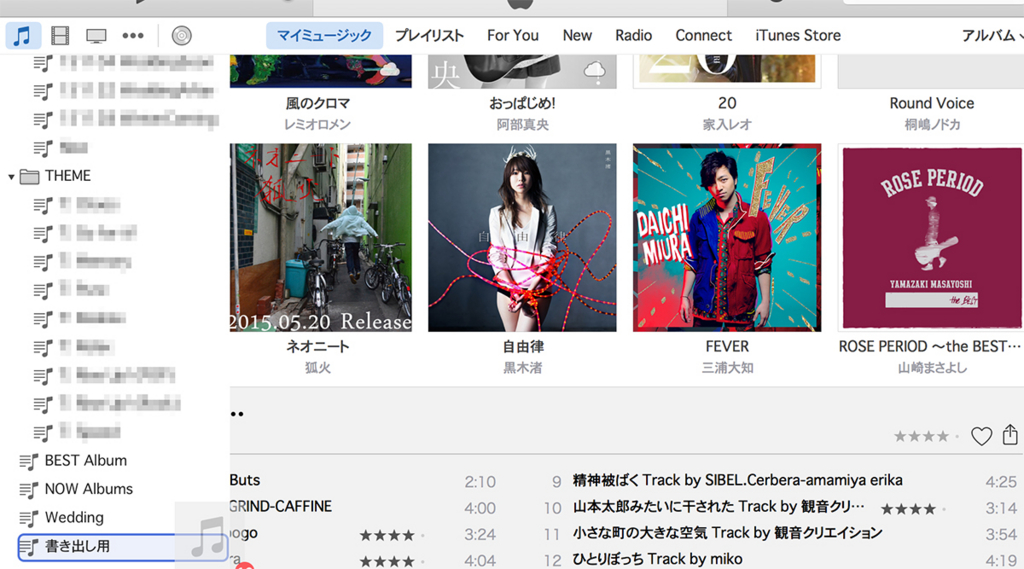
Task: Select the ROSE PERIOD album cover
Action: pos(932,238)
